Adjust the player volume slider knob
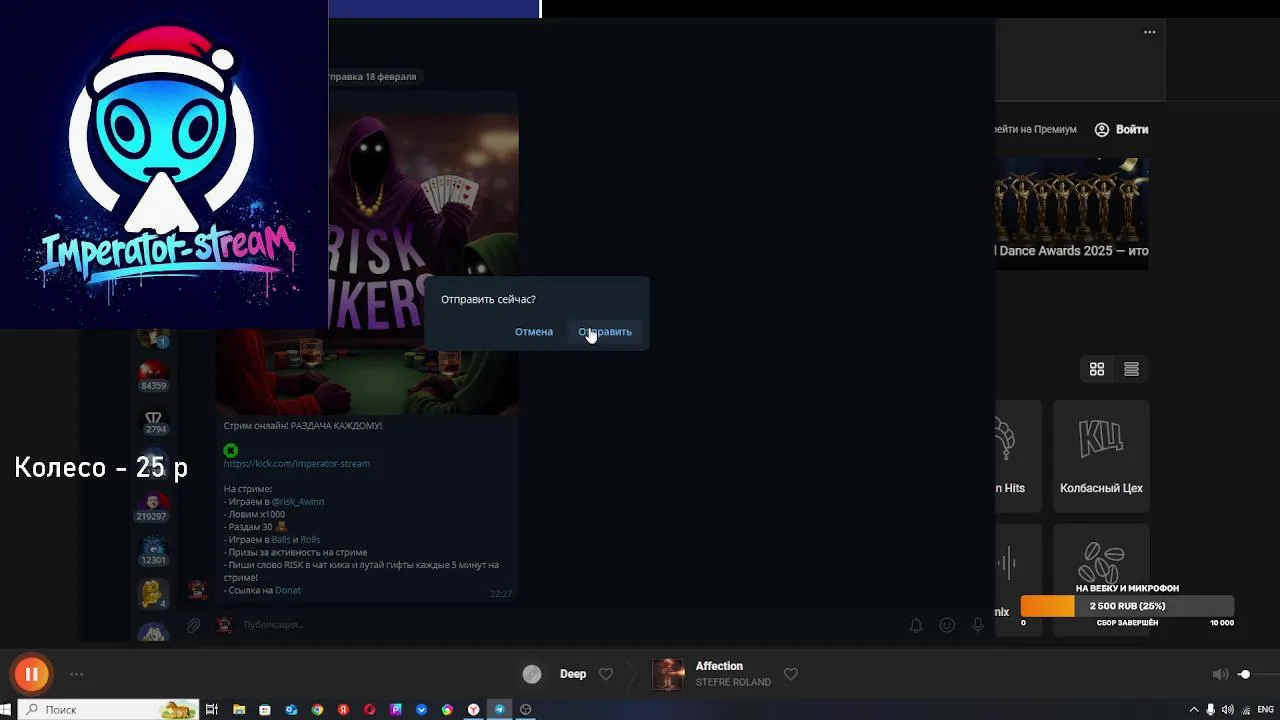The width and height of the screenshot is (1280, 720). click(x=1244, y=674)
